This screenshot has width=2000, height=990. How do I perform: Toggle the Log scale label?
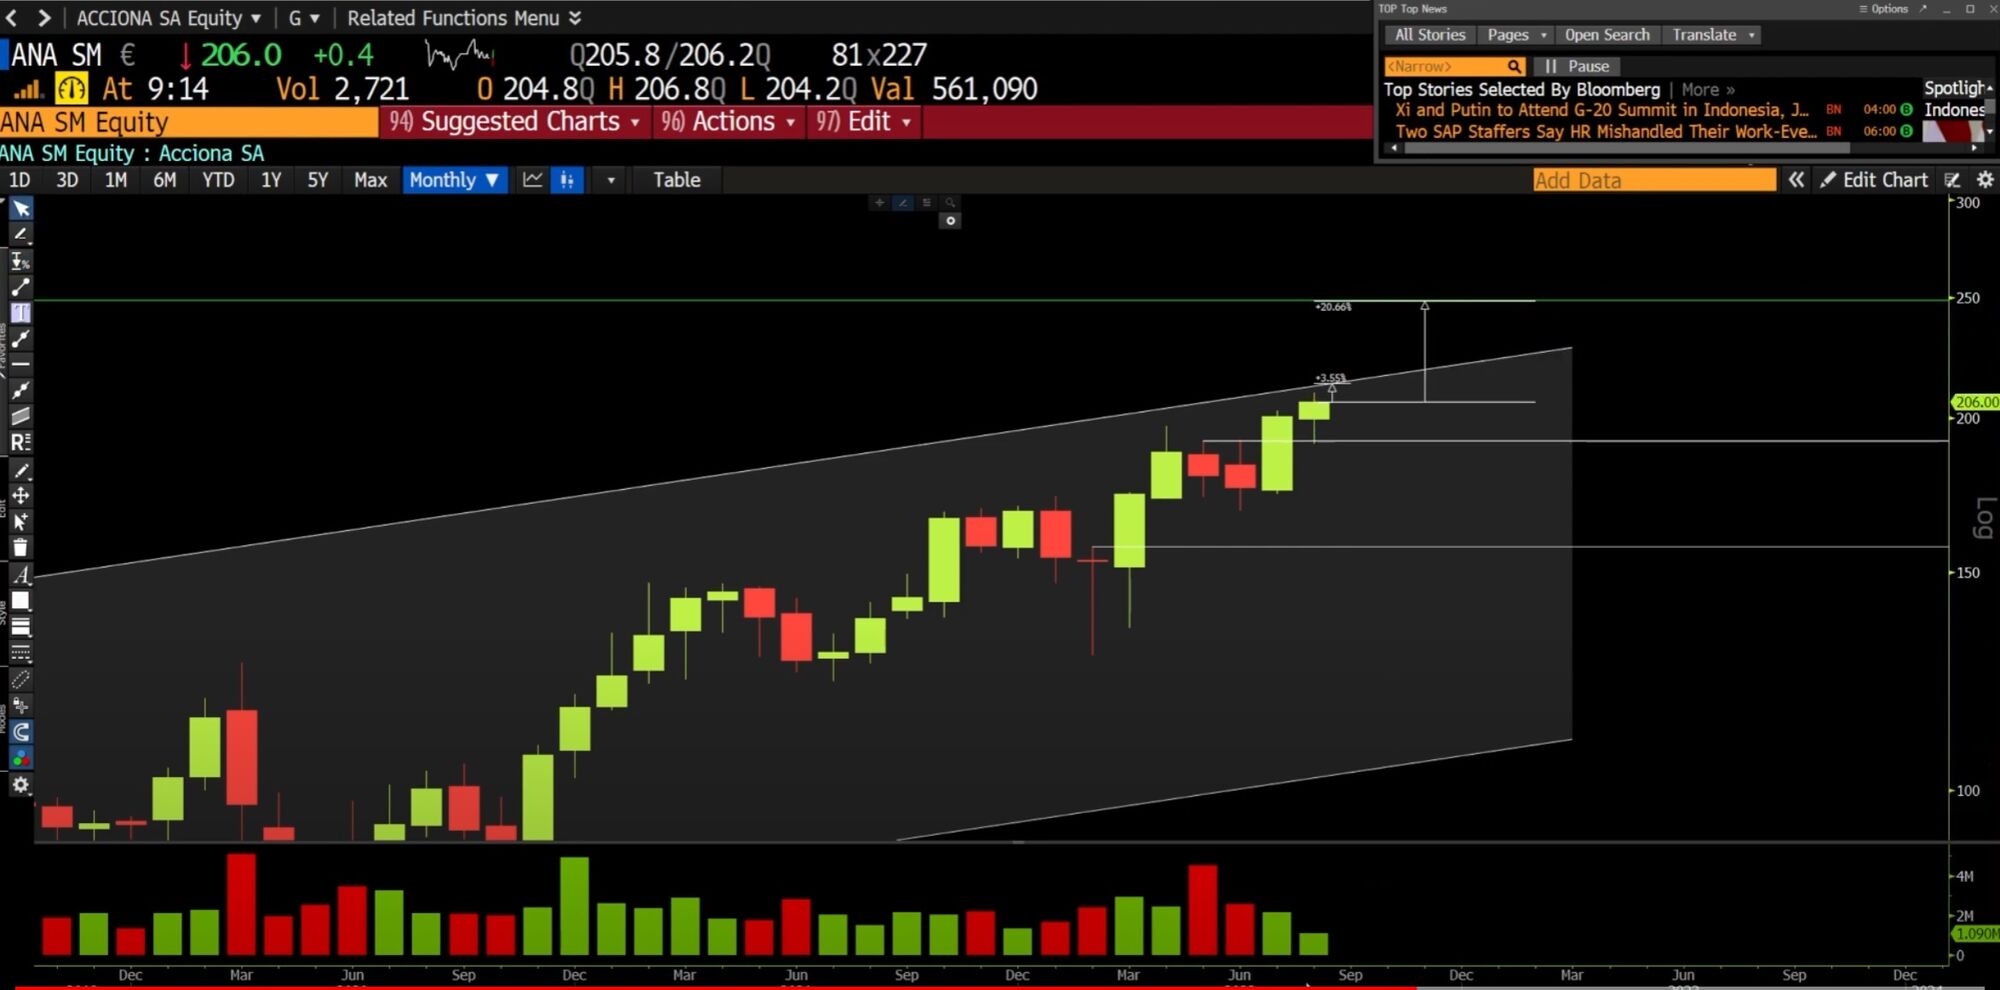[1983, 517]
